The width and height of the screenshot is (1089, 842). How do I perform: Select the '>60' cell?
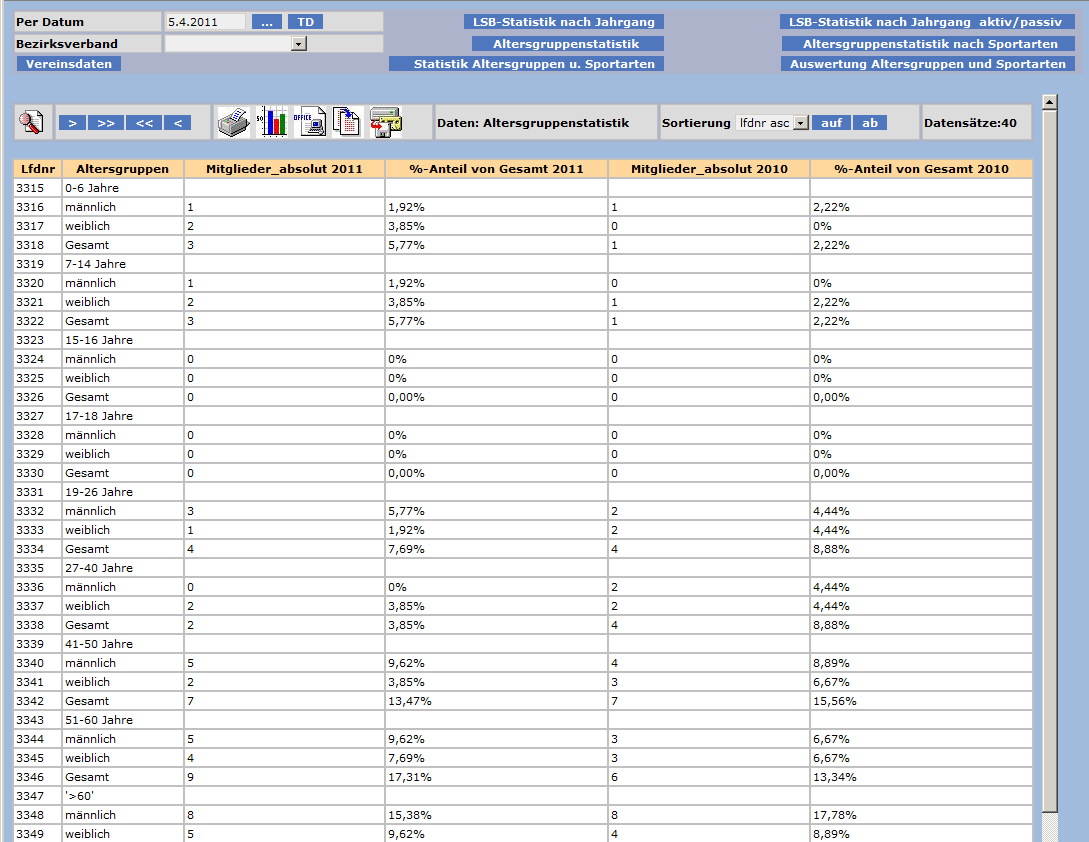point(123,796)
